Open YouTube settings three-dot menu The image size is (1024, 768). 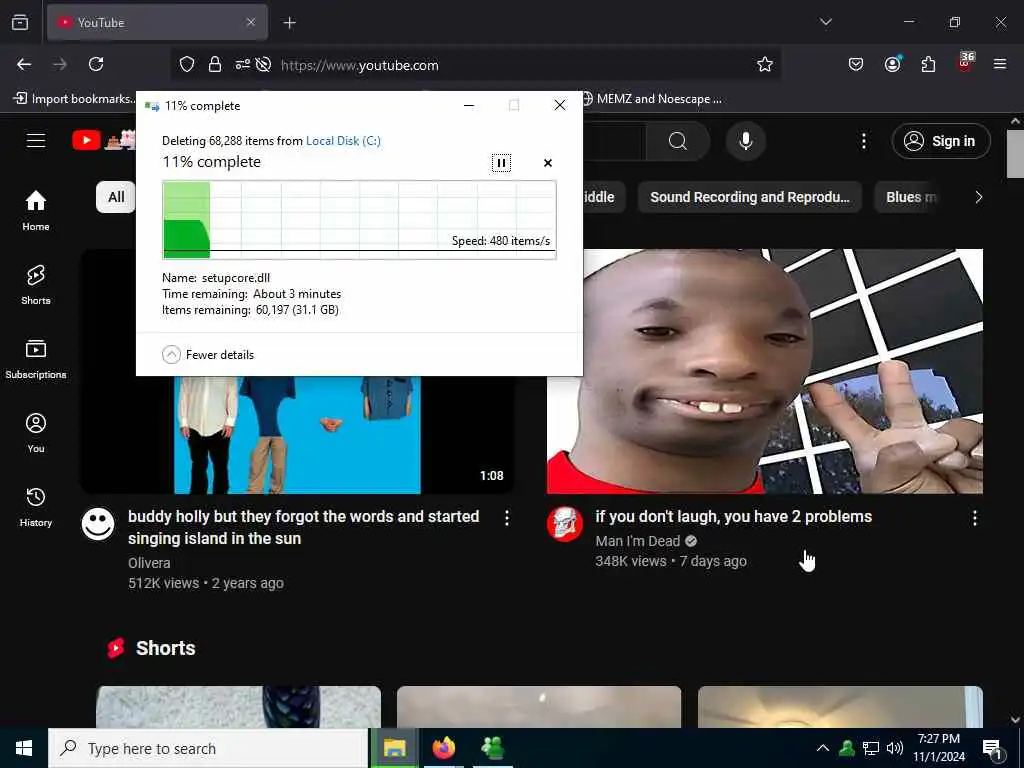click(863, 141)
